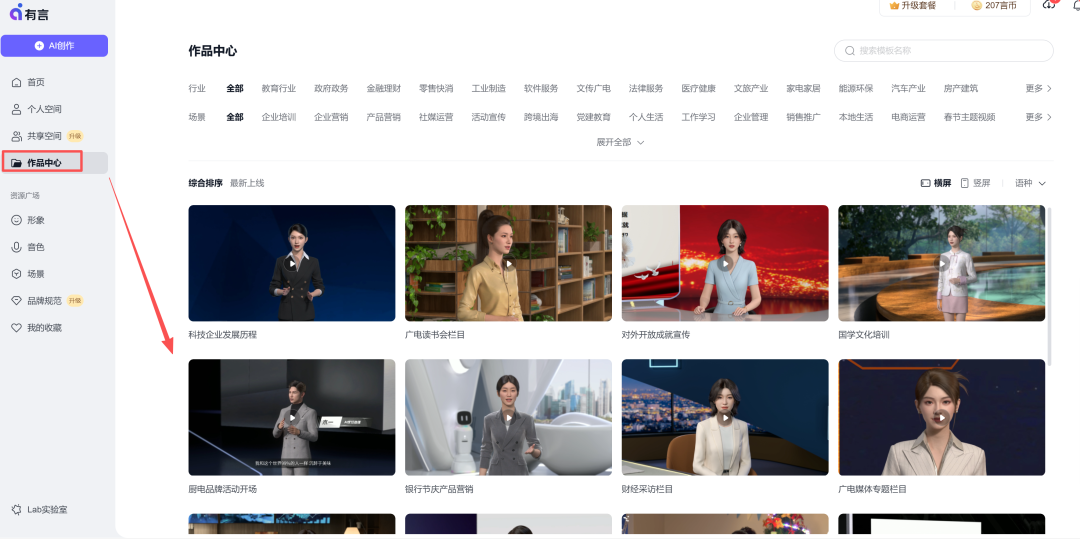The height and width of the screenshot is (539, 1080).
Task: Click the vertical scrollbar of template list
Action: (1050, 286)
